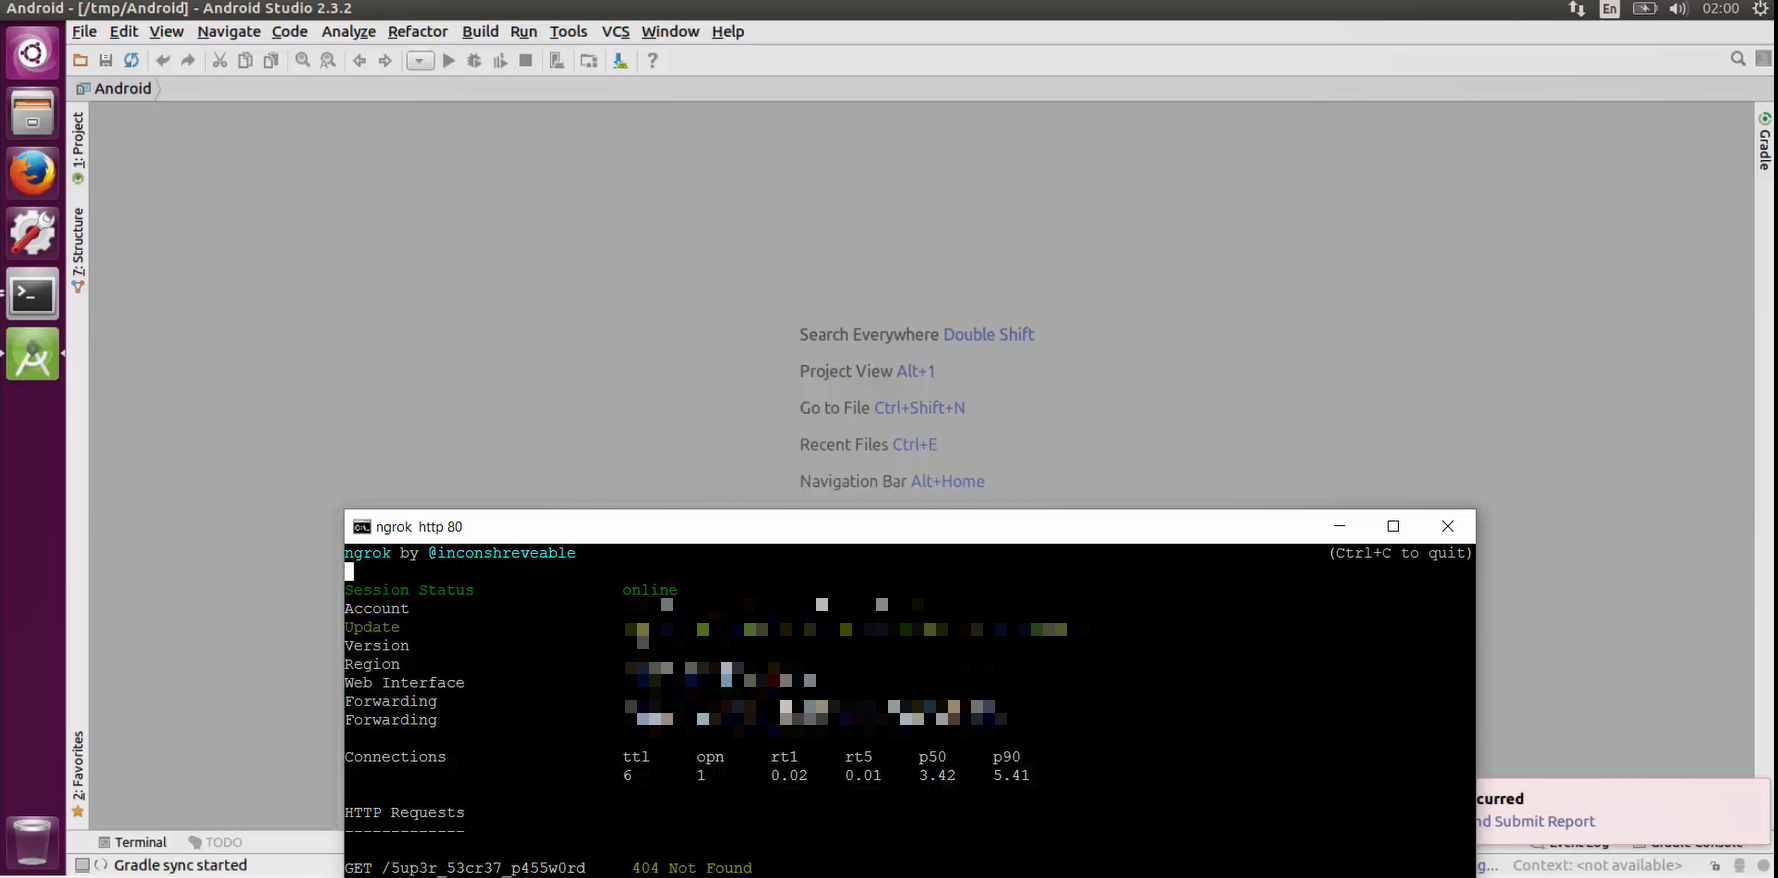
Task: Open the VCS menu
Action: pyautogui.click(x=615, y=32)
